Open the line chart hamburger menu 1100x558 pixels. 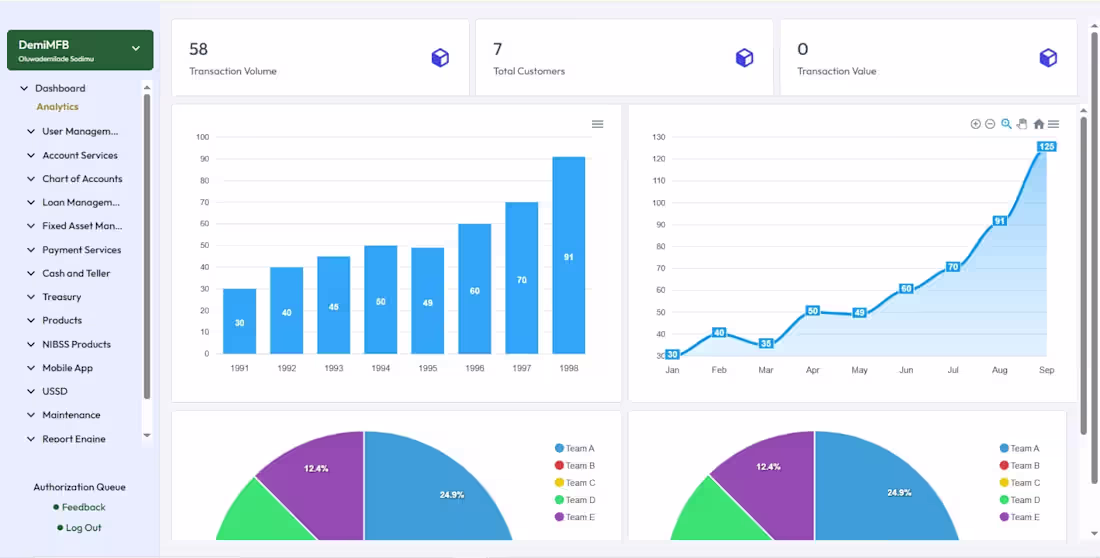(1054, 124)
